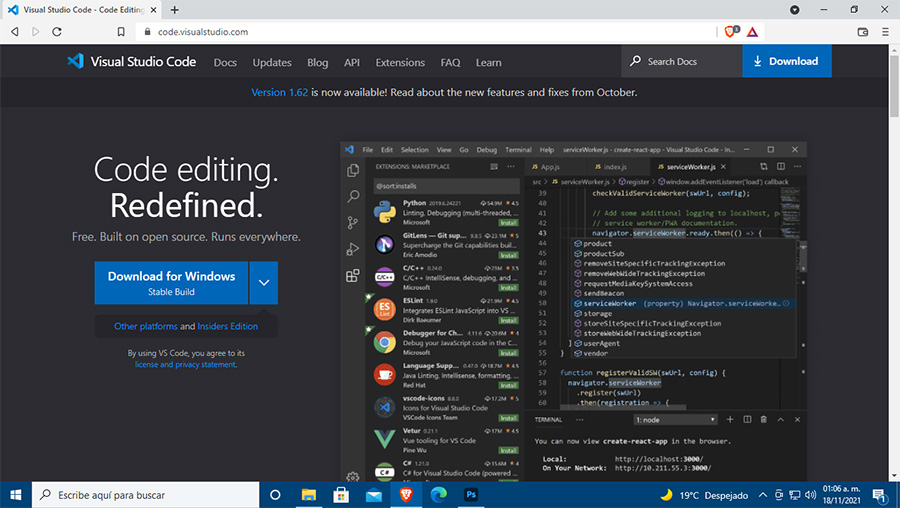Viewport: 900px width, 508px height.
Task: Open the Brave wallet icon
Action: tap(863, 32)
